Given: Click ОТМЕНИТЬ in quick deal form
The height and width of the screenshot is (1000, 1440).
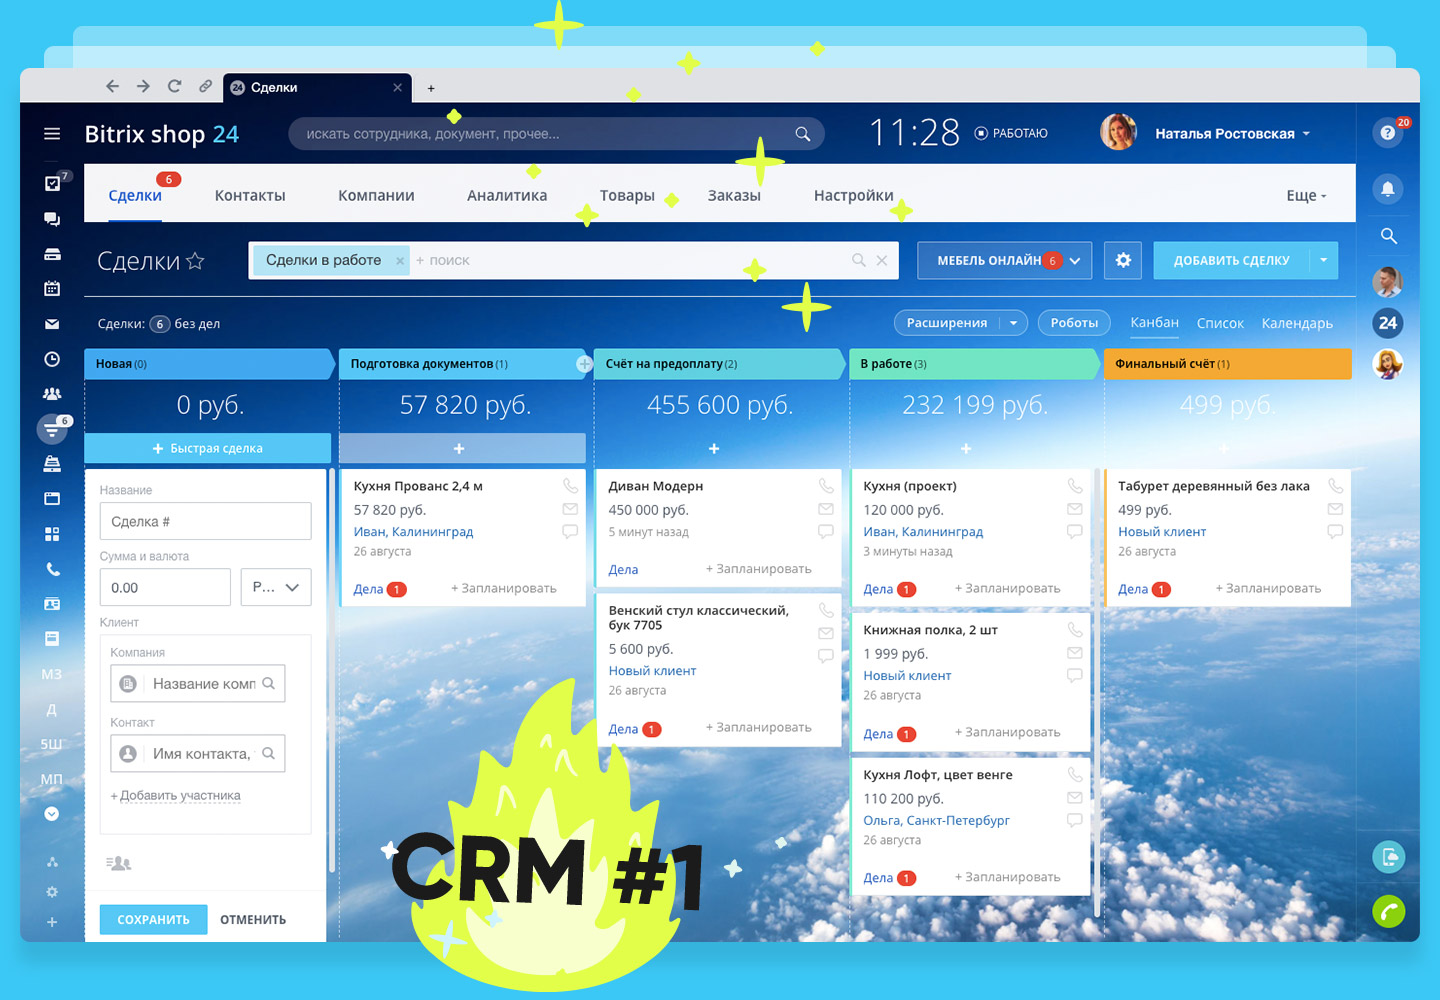Looking at the screenshot, I should [x=253, y=919].
